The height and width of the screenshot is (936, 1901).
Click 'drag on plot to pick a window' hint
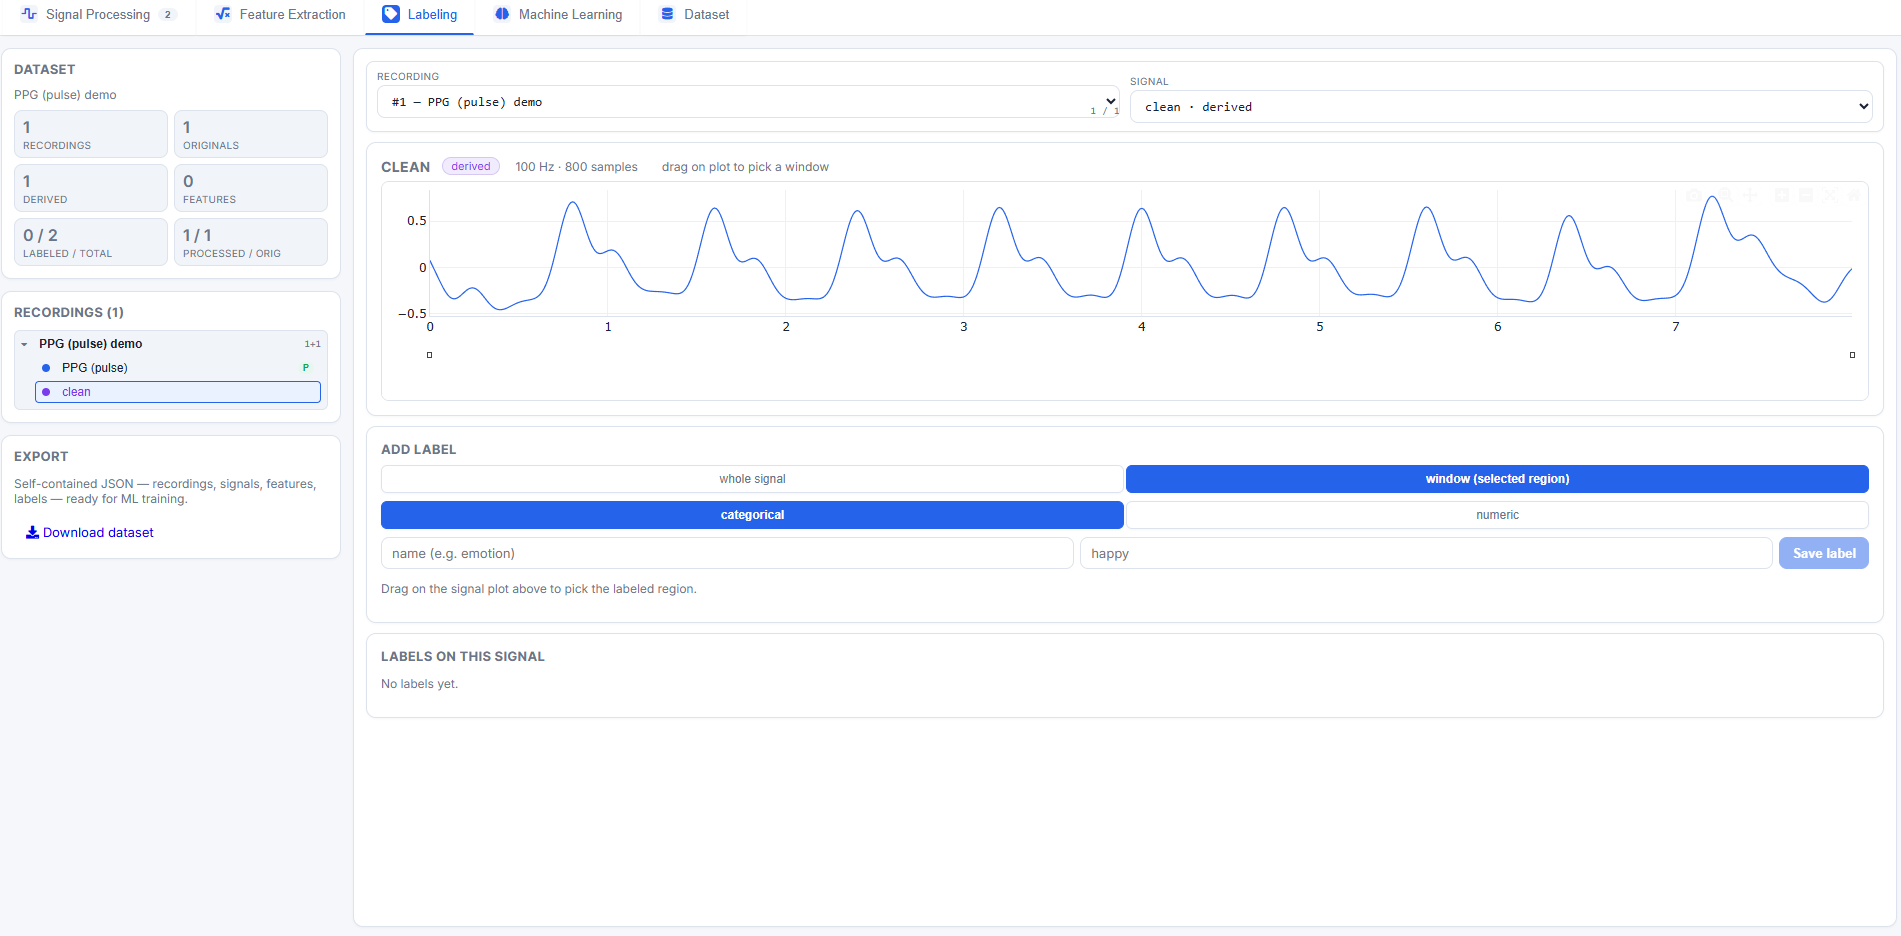click(x=745, y=167)
